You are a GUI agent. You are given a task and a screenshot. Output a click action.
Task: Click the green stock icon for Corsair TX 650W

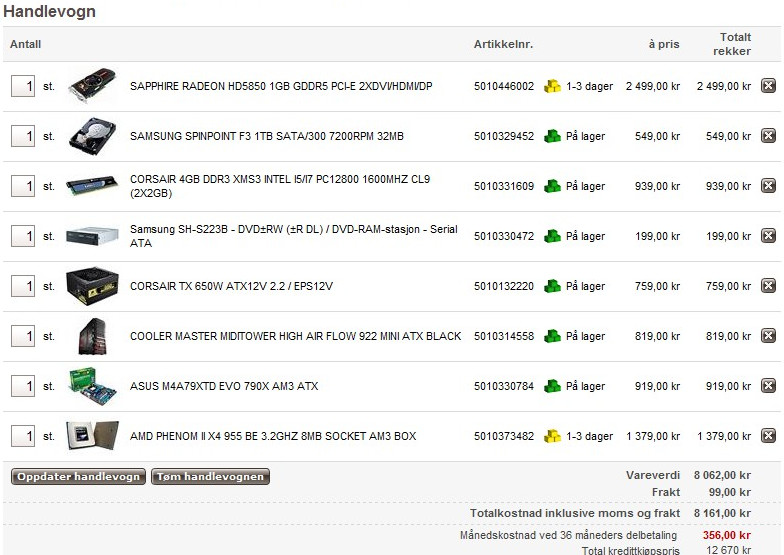(x=552, y=286)
